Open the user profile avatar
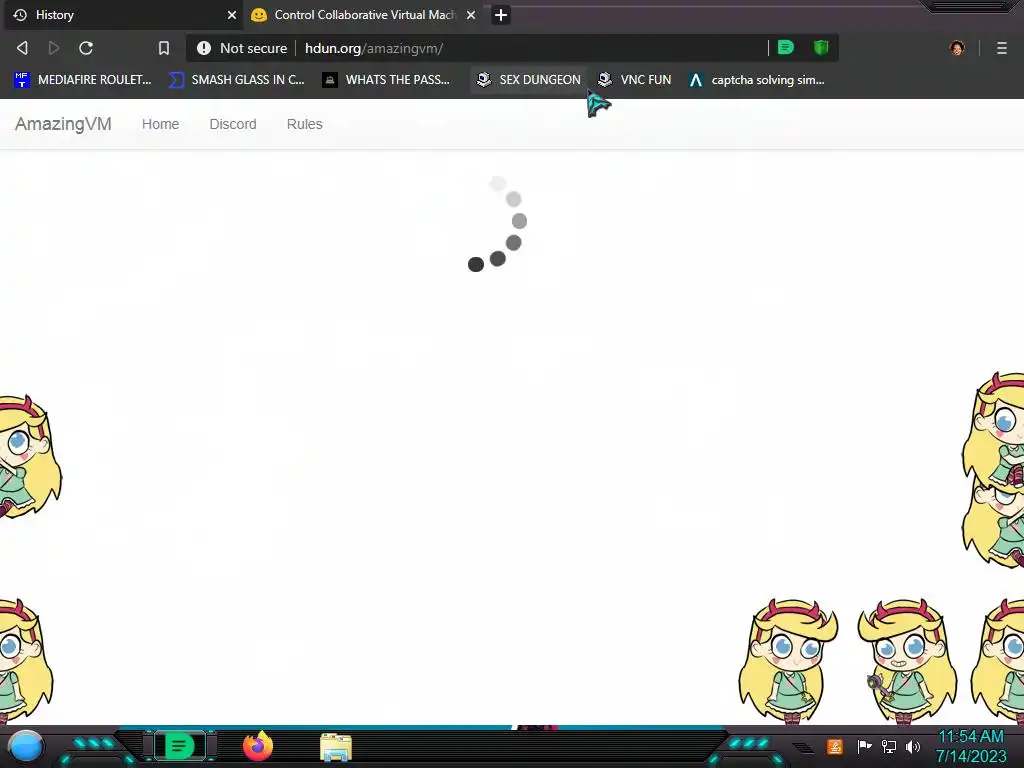Screen dimensions: 1024x768 click(x=957, y=48)
